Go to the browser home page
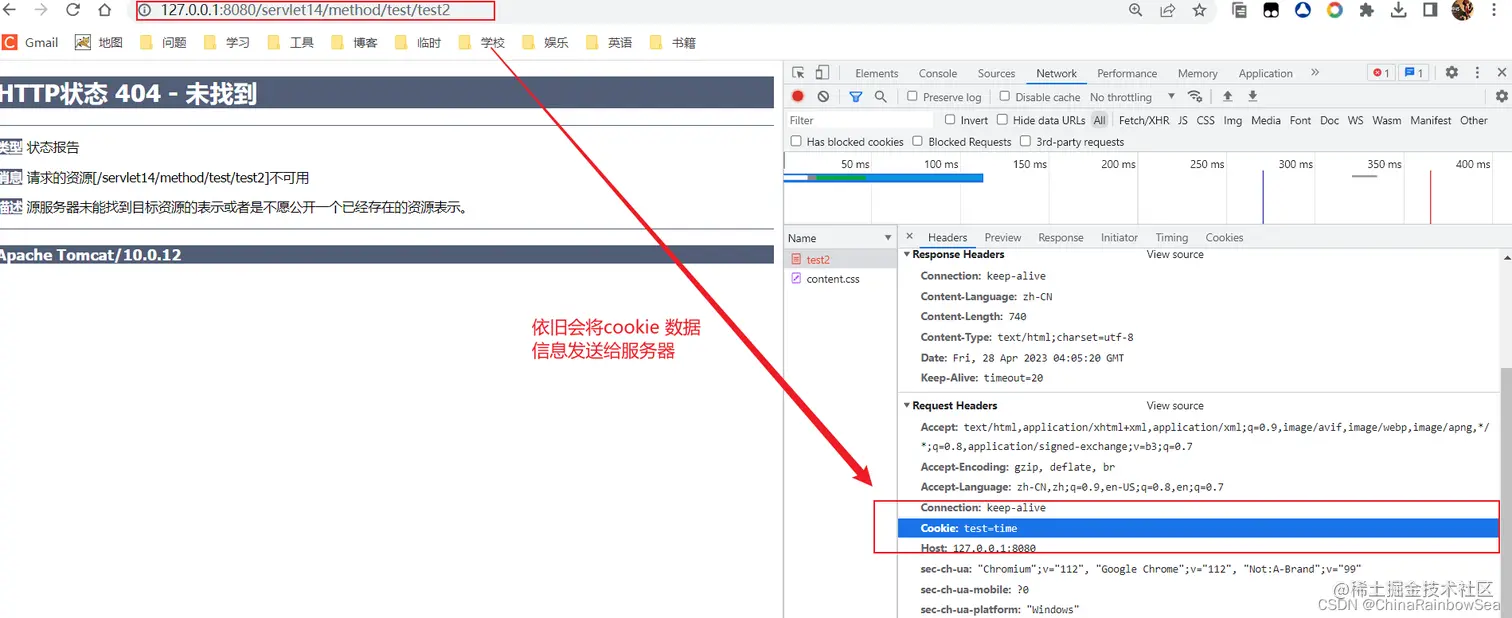This screenshot has height=618, width=1512. 104,10
